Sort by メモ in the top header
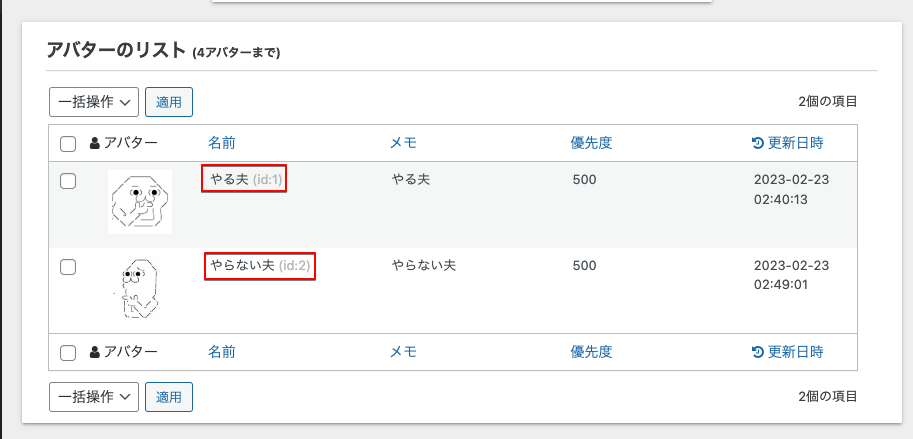913x439 pixels. 404,143
